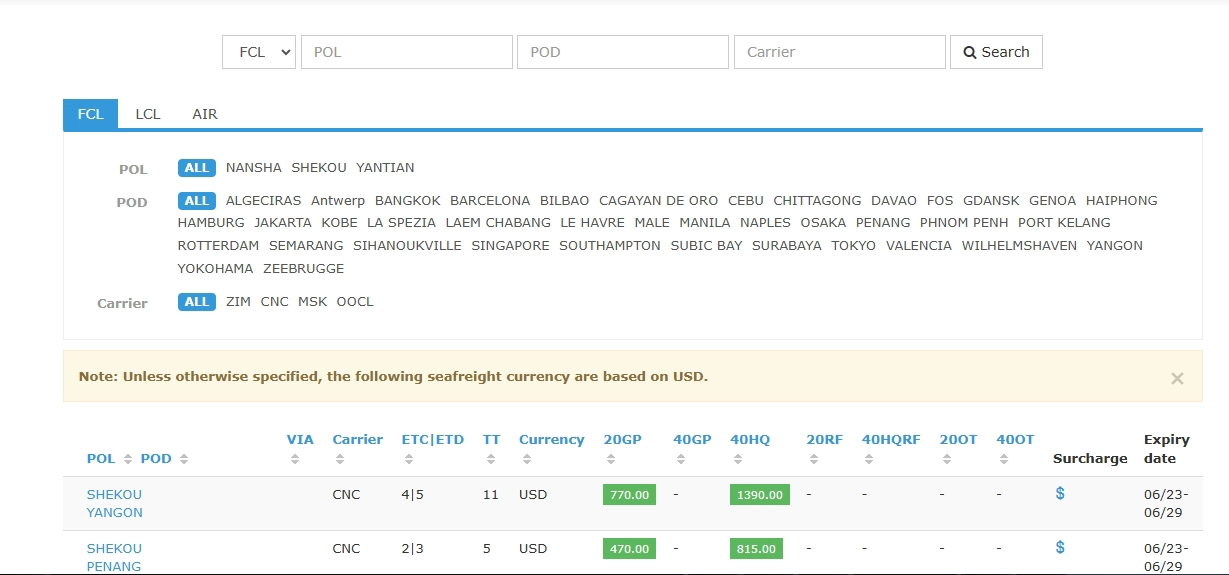Image resolution: width=1229 pixels, height=575 pixels.
Task: Filter POD by BARCELONA
Action: tap(490, 201)
